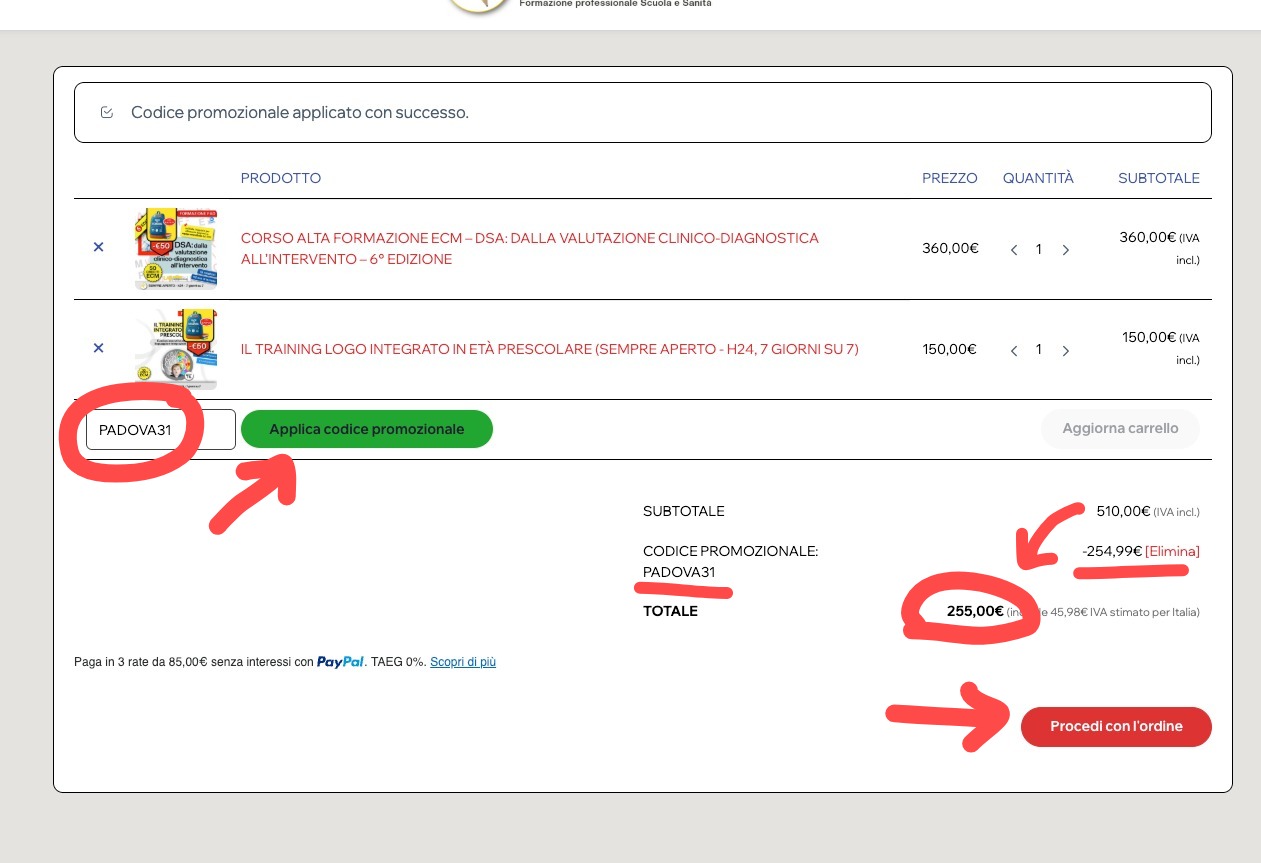Click Procedi con l'ordine button
Screen dimensions: 1261x863
coord(1115,726)
